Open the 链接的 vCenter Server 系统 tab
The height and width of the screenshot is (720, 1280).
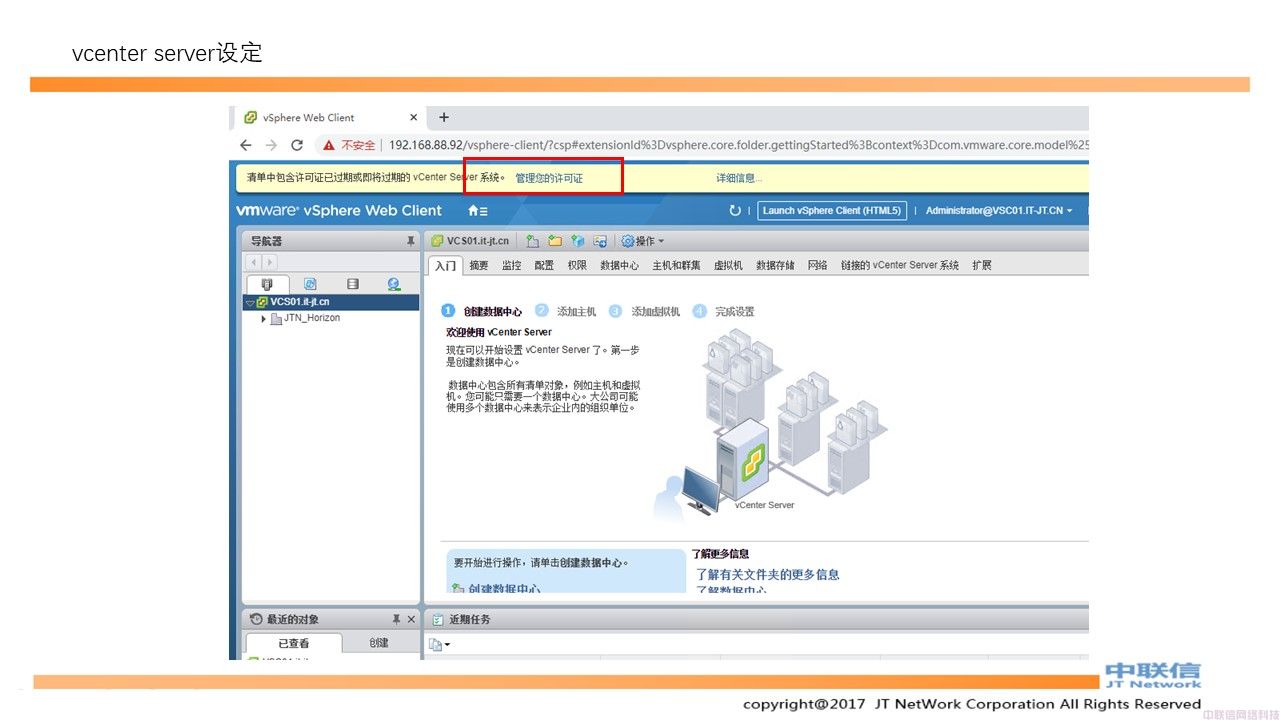(899, 265)
